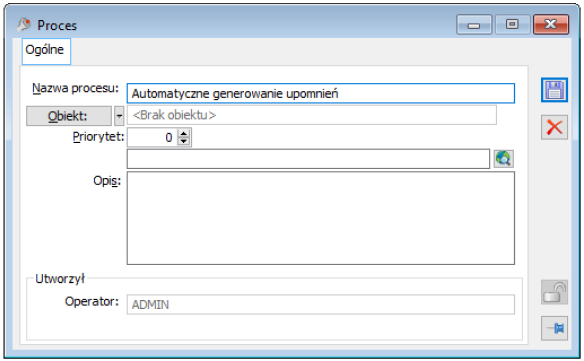584x361 pixels.
Task: Cancel with the red X icon
Action: pos(554,127)
